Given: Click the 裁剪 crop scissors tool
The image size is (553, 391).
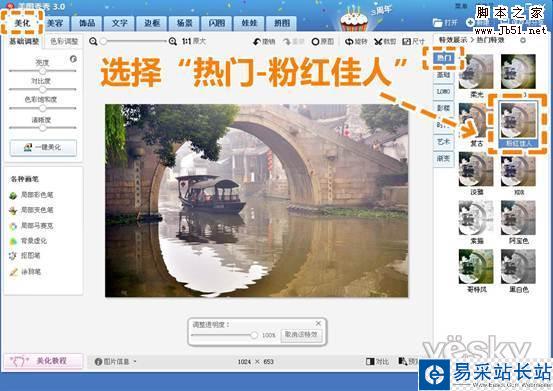Looking at the screenshot, I should pos(385,42).
